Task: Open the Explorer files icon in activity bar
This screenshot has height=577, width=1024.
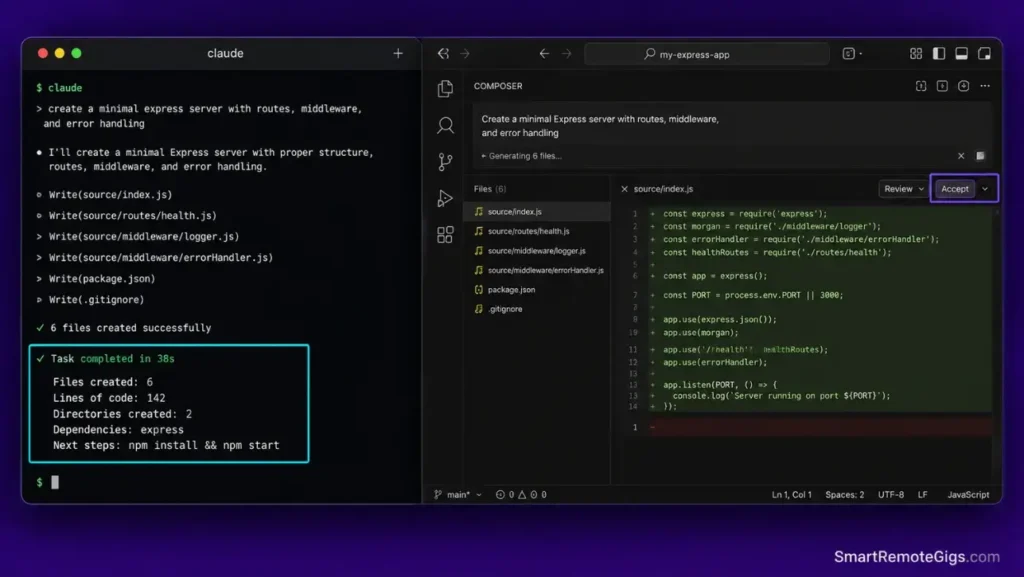Action: click(445, 88)
